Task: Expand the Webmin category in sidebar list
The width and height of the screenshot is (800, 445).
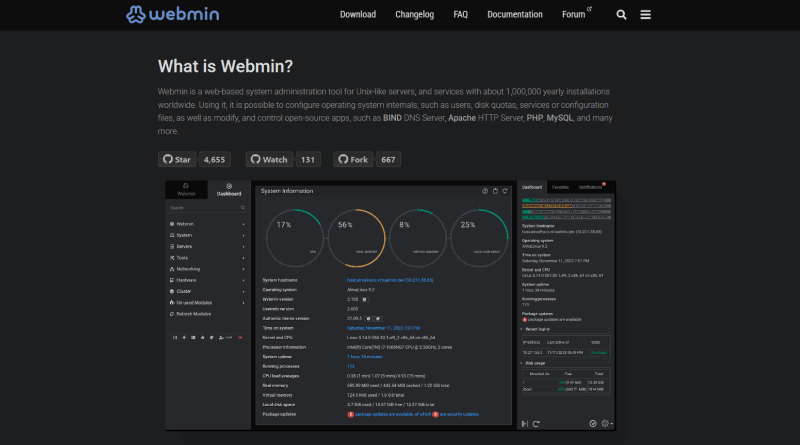Action: pyautogui.click(x=207, y=224)
